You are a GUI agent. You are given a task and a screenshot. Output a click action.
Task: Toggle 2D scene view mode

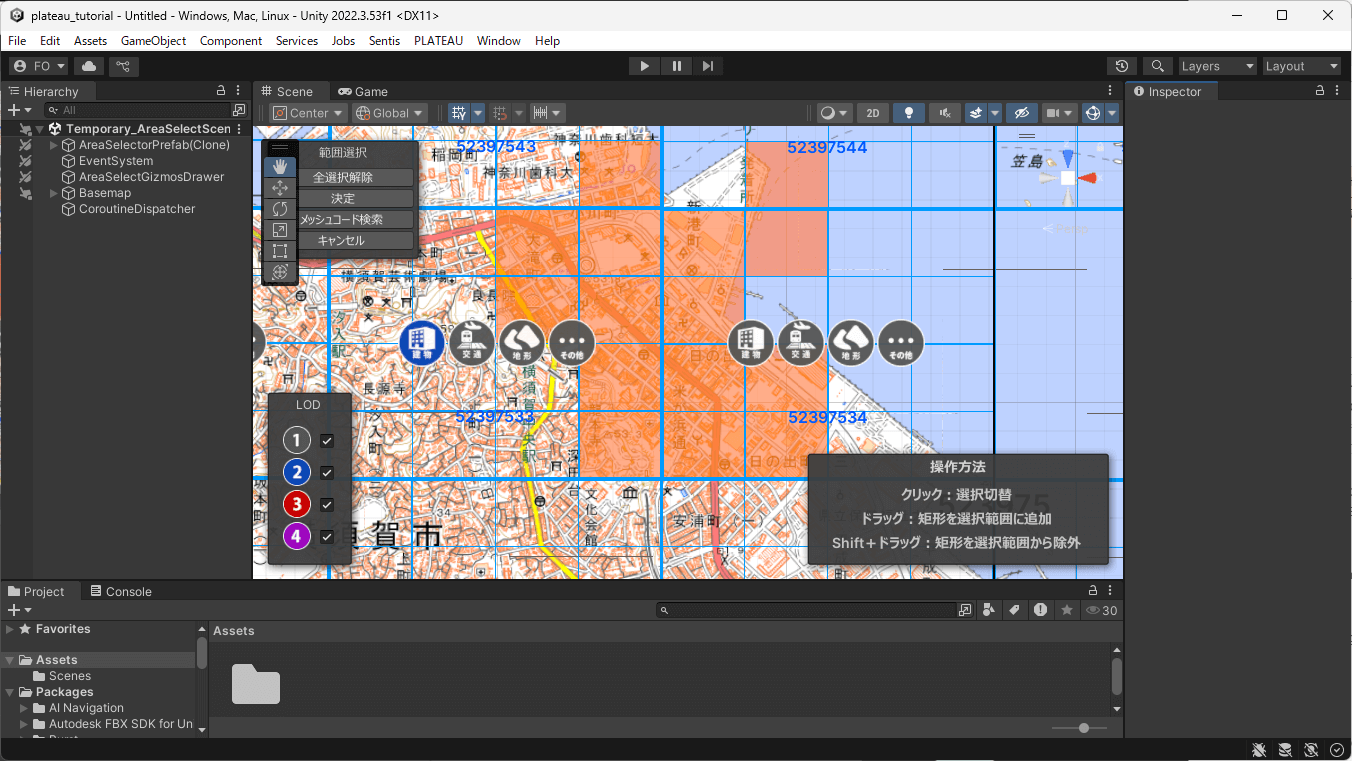click(872, 113)
